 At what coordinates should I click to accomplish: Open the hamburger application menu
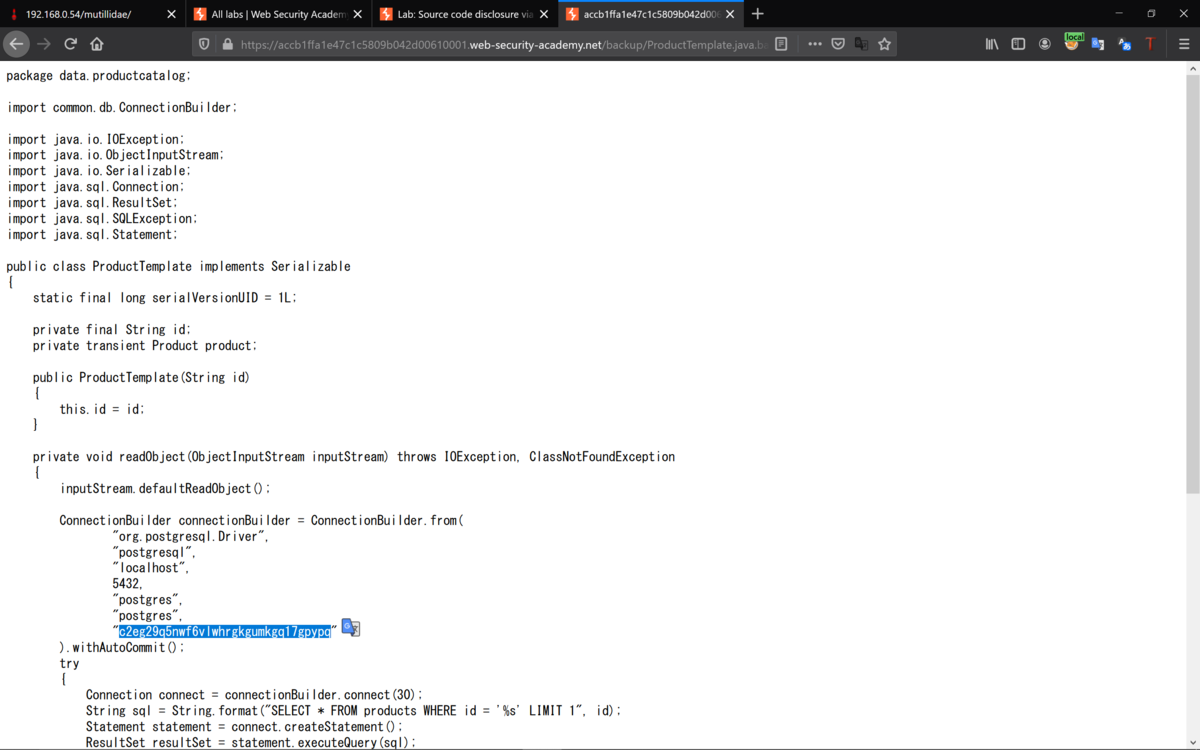coord(1184,44)
